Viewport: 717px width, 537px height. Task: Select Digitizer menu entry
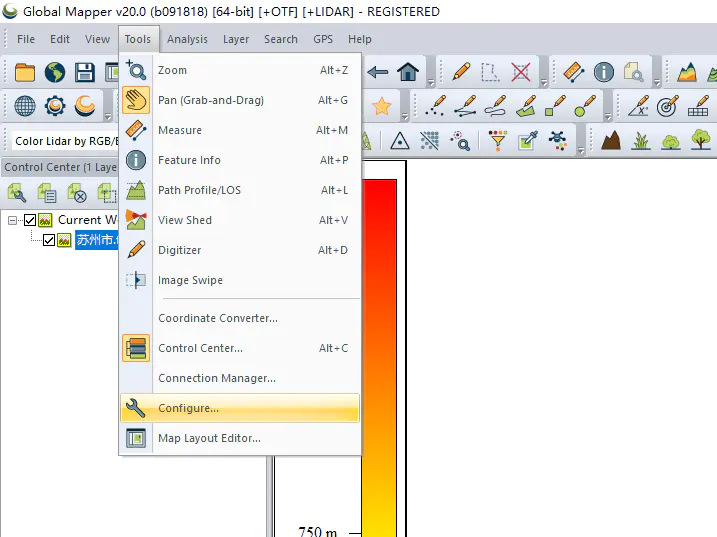click(x=240, y=250)
